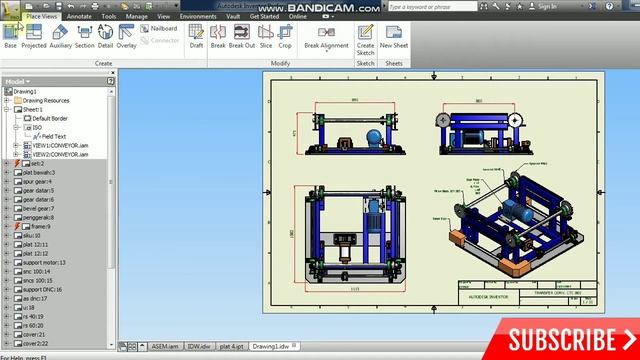
Task: Start the Section view tool
Action: click(84, 37)
